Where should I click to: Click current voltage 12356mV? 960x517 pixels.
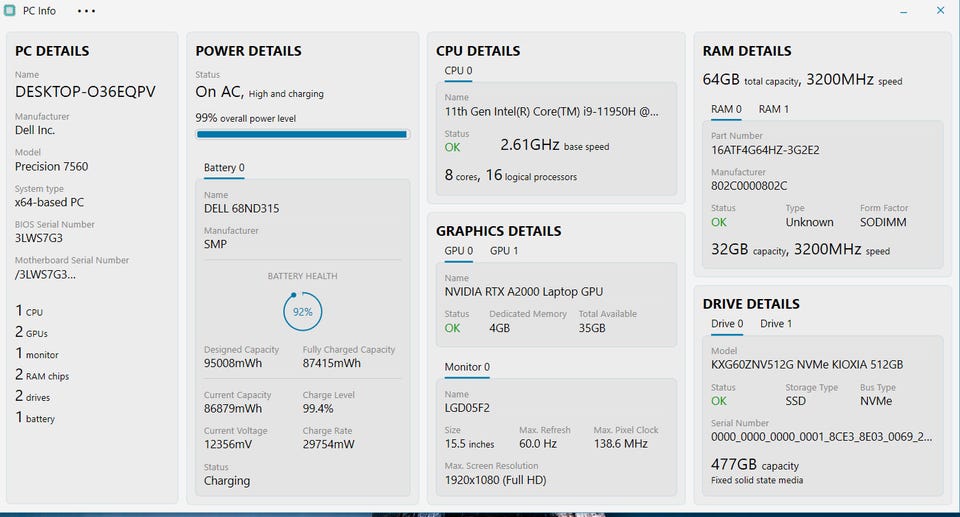pos(228,444)
